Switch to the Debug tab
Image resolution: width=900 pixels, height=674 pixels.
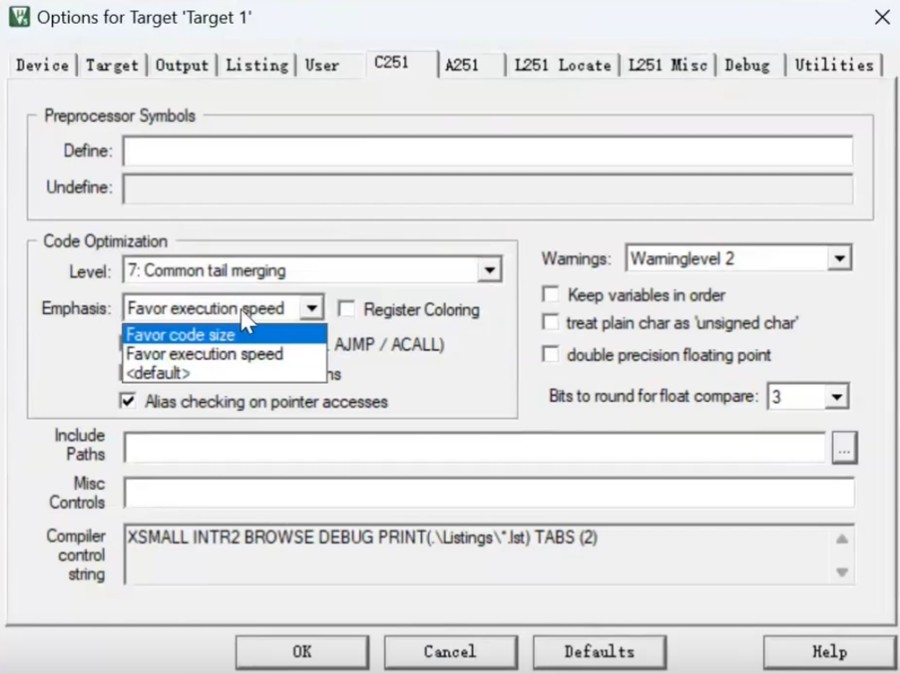coord(748,65)
